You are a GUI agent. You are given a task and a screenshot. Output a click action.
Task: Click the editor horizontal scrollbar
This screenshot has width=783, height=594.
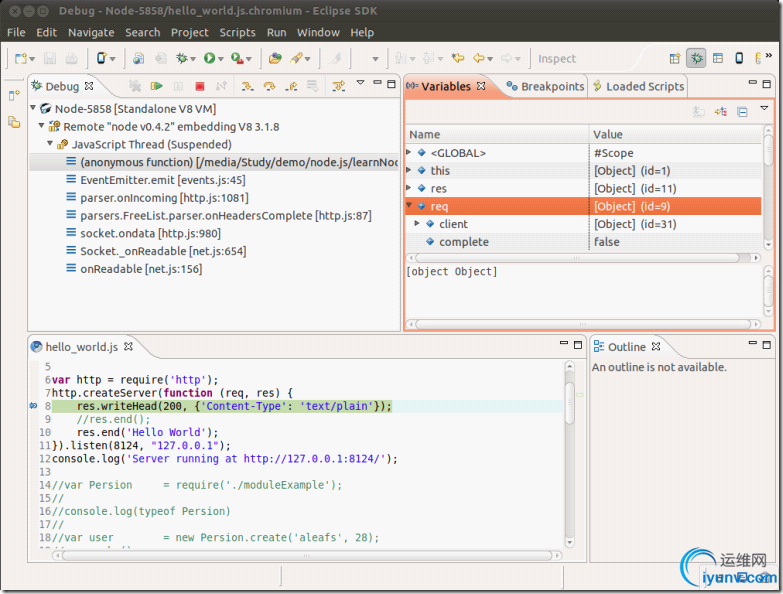[x=307, y=556]
